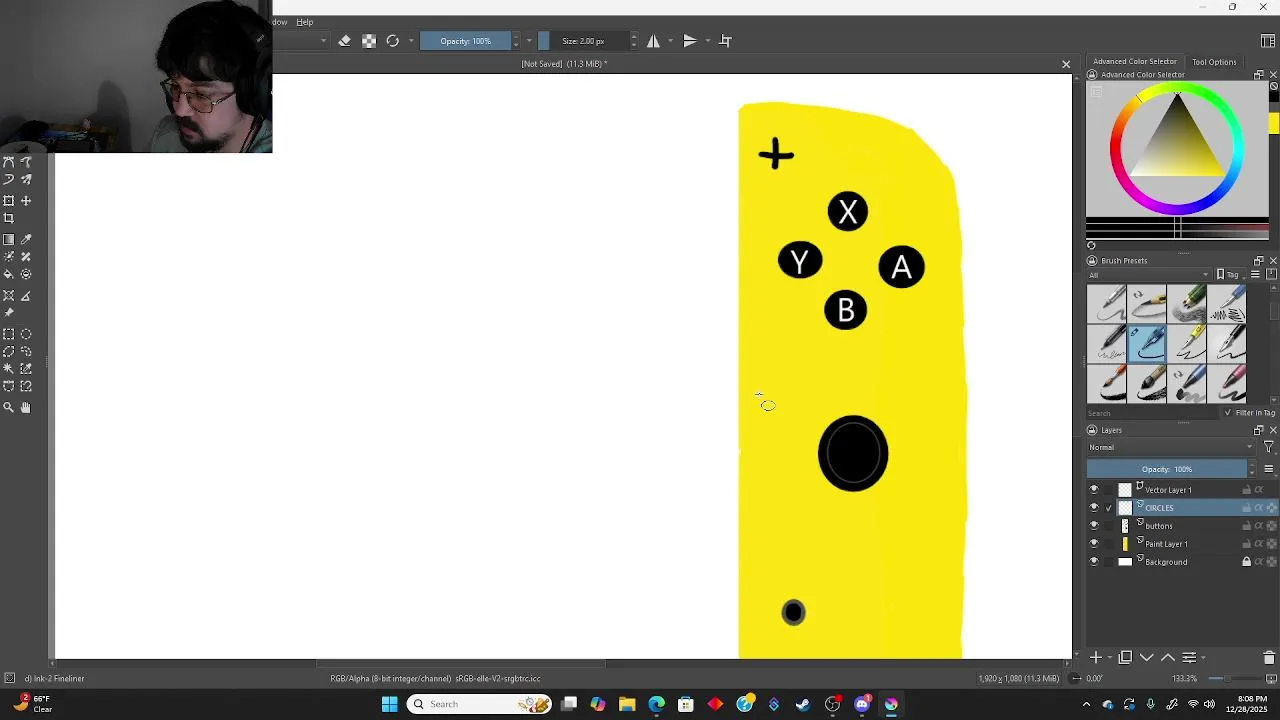
Task: Open the brush presets All tag dropdown
Action: (1149, 275)
